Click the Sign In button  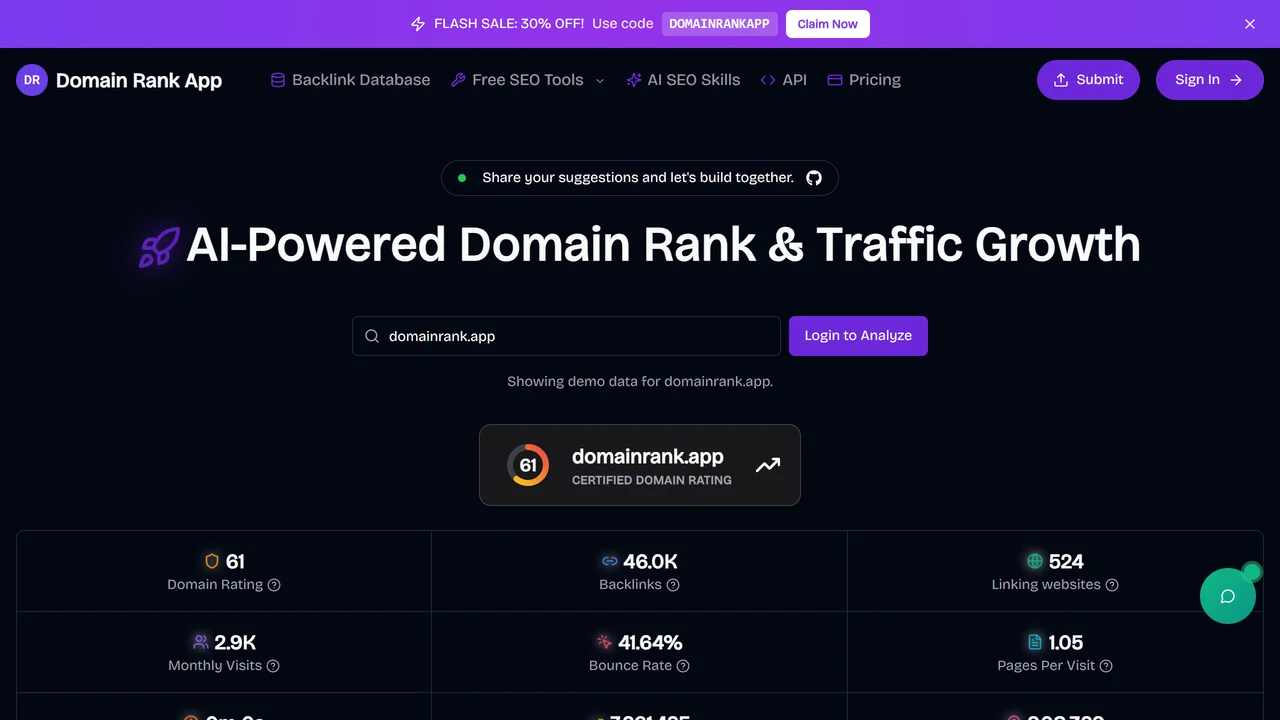(x=1210, y=80)
